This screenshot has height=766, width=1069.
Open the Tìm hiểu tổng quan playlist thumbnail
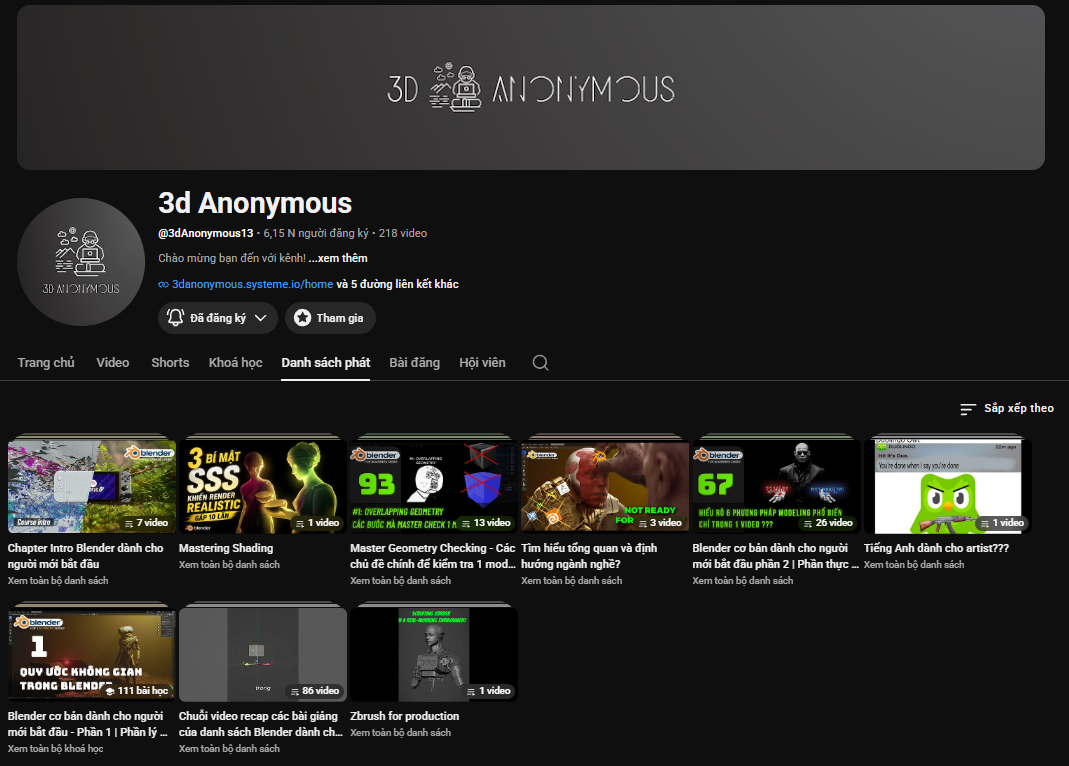point(605,486)
